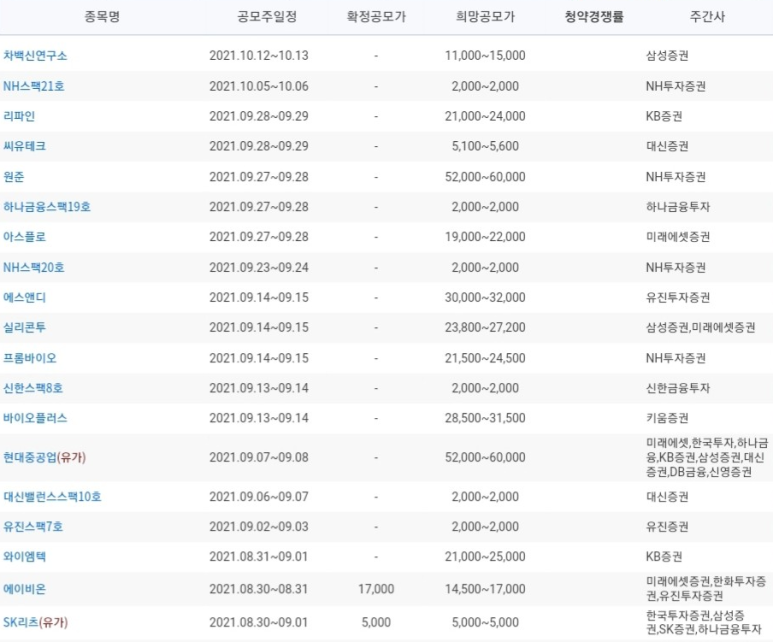Viewport: 773px width, 642px height.
Task: Select the date 2021.09.06~09.07
Action: [259, 497]
